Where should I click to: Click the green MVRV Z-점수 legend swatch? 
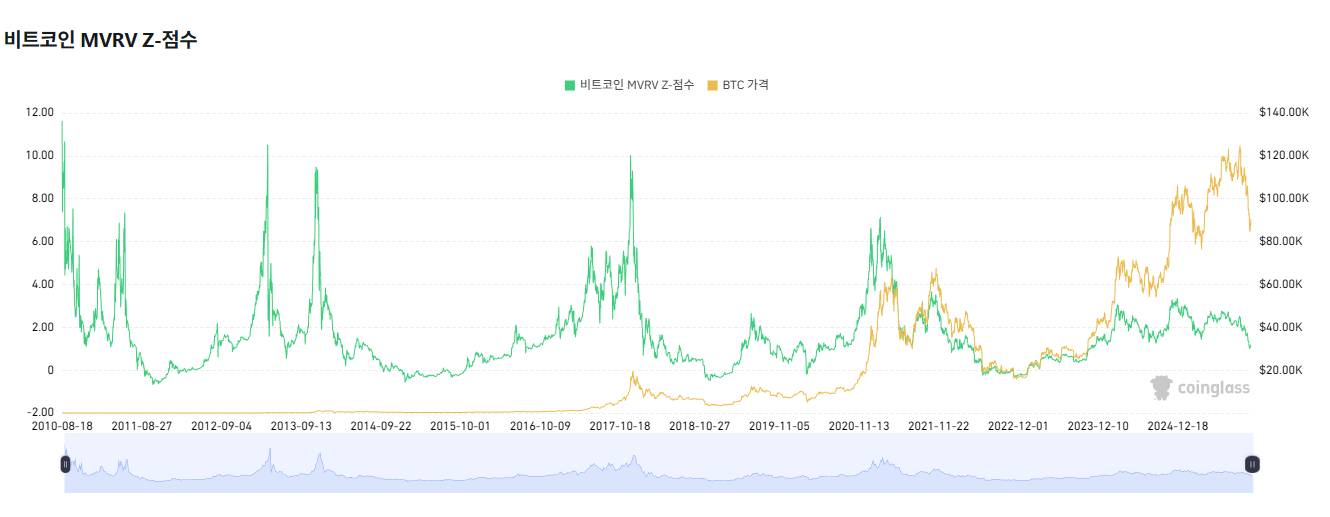(x=571, y=85)
